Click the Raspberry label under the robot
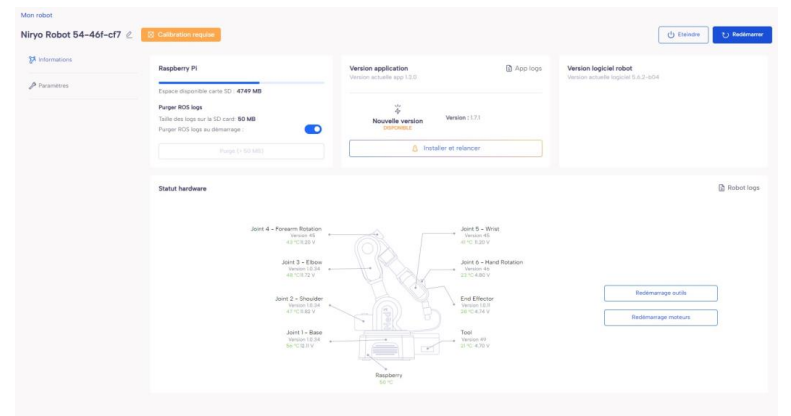The width and height of the screenshot is (791, 416). (388, 375)
